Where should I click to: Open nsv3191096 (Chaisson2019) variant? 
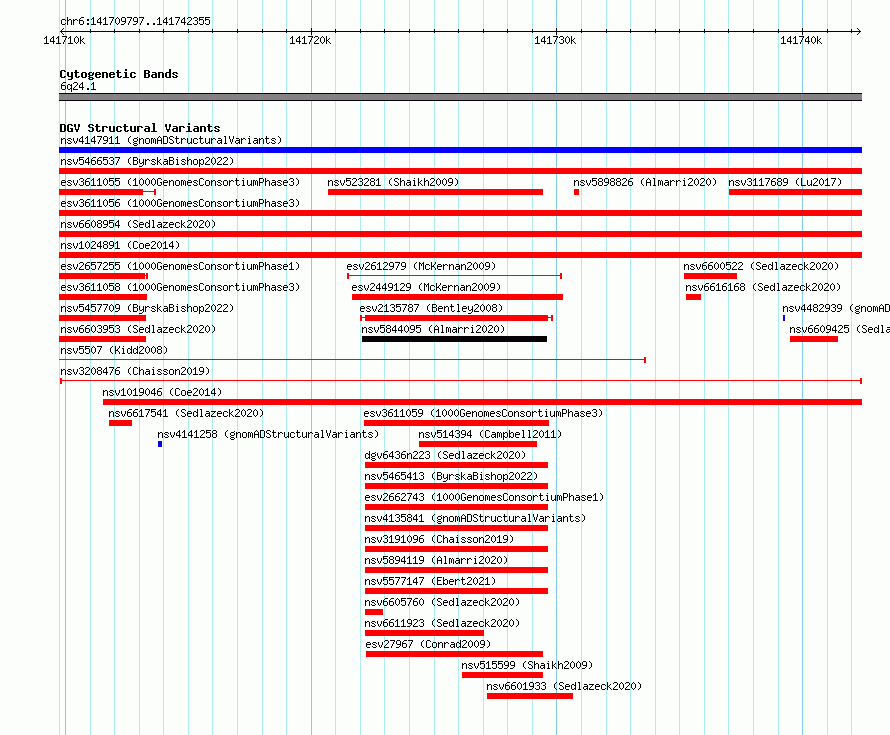point(439,539)
